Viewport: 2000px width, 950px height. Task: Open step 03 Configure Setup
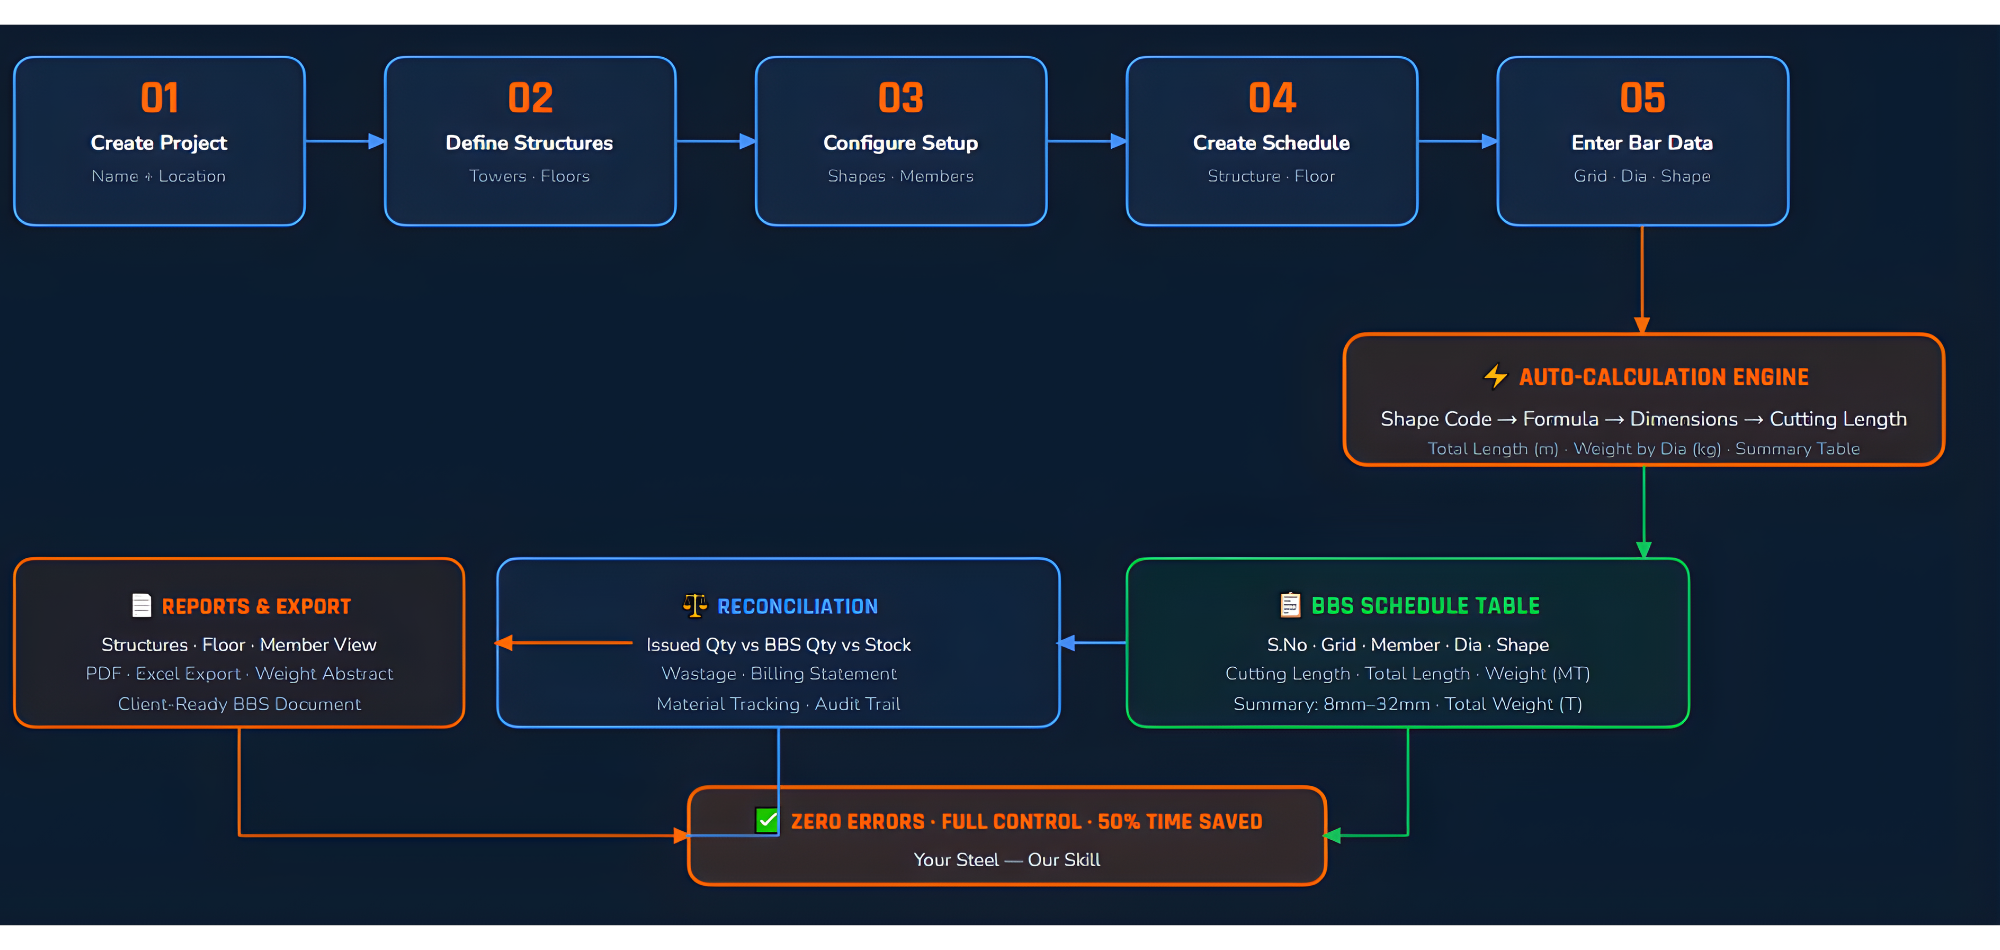point(901,141)
